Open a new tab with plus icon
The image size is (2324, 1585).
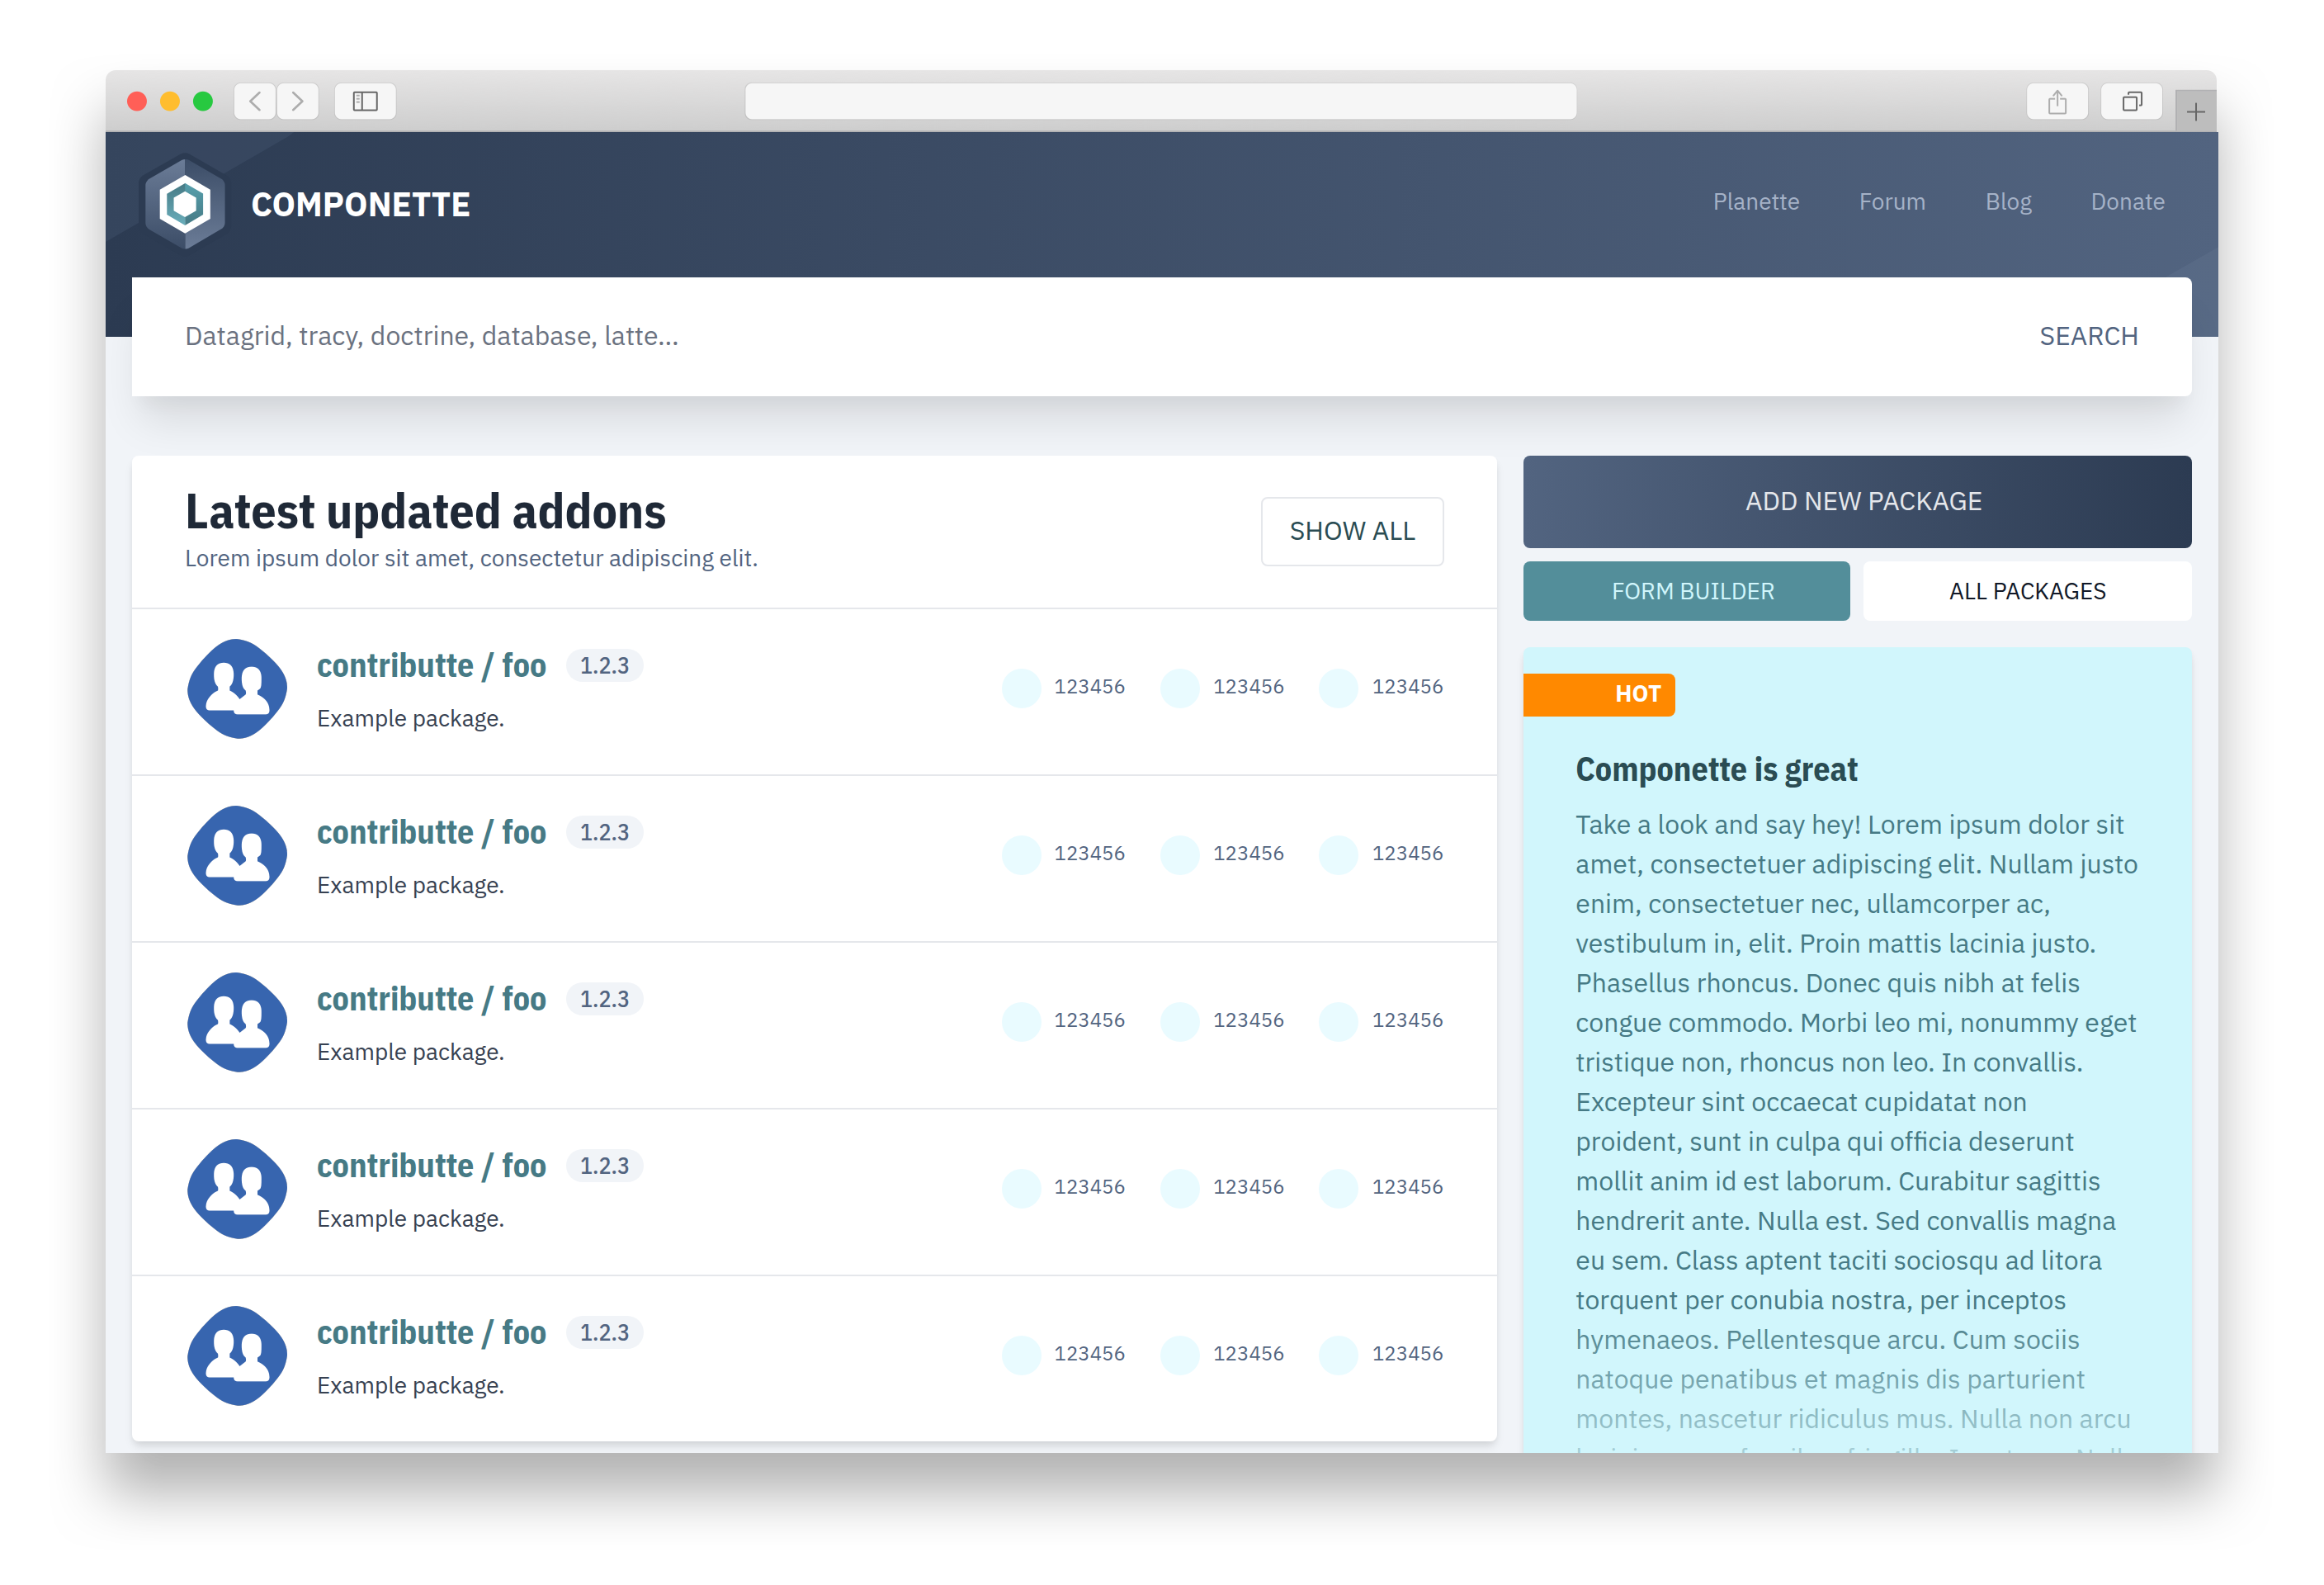point(2195,112)
